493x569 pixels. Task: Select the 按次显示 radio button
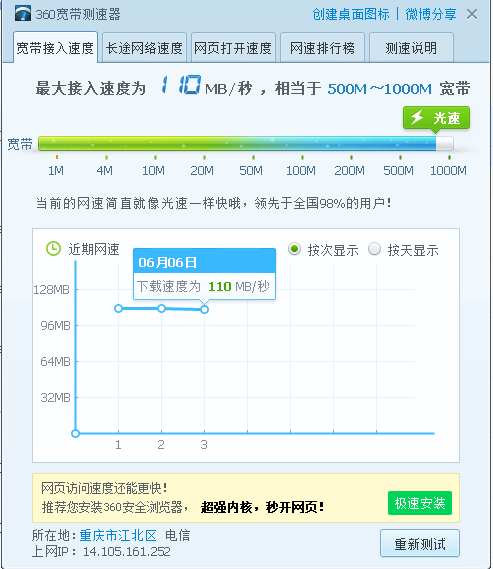294,249
